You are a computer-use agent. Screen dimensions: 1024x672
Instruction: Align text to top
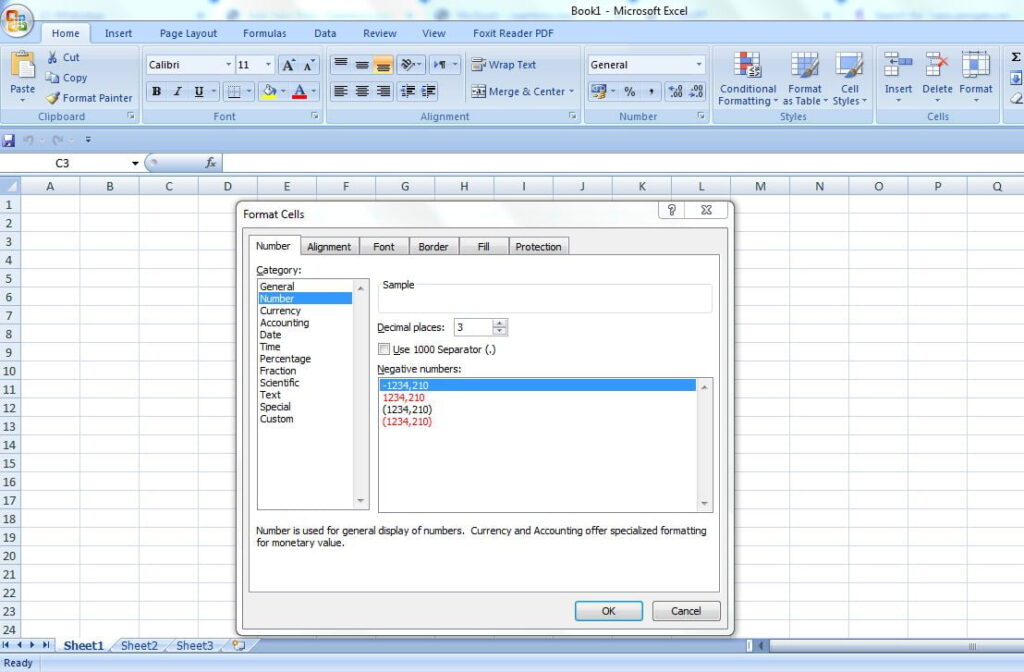click(x=341, y=64)
